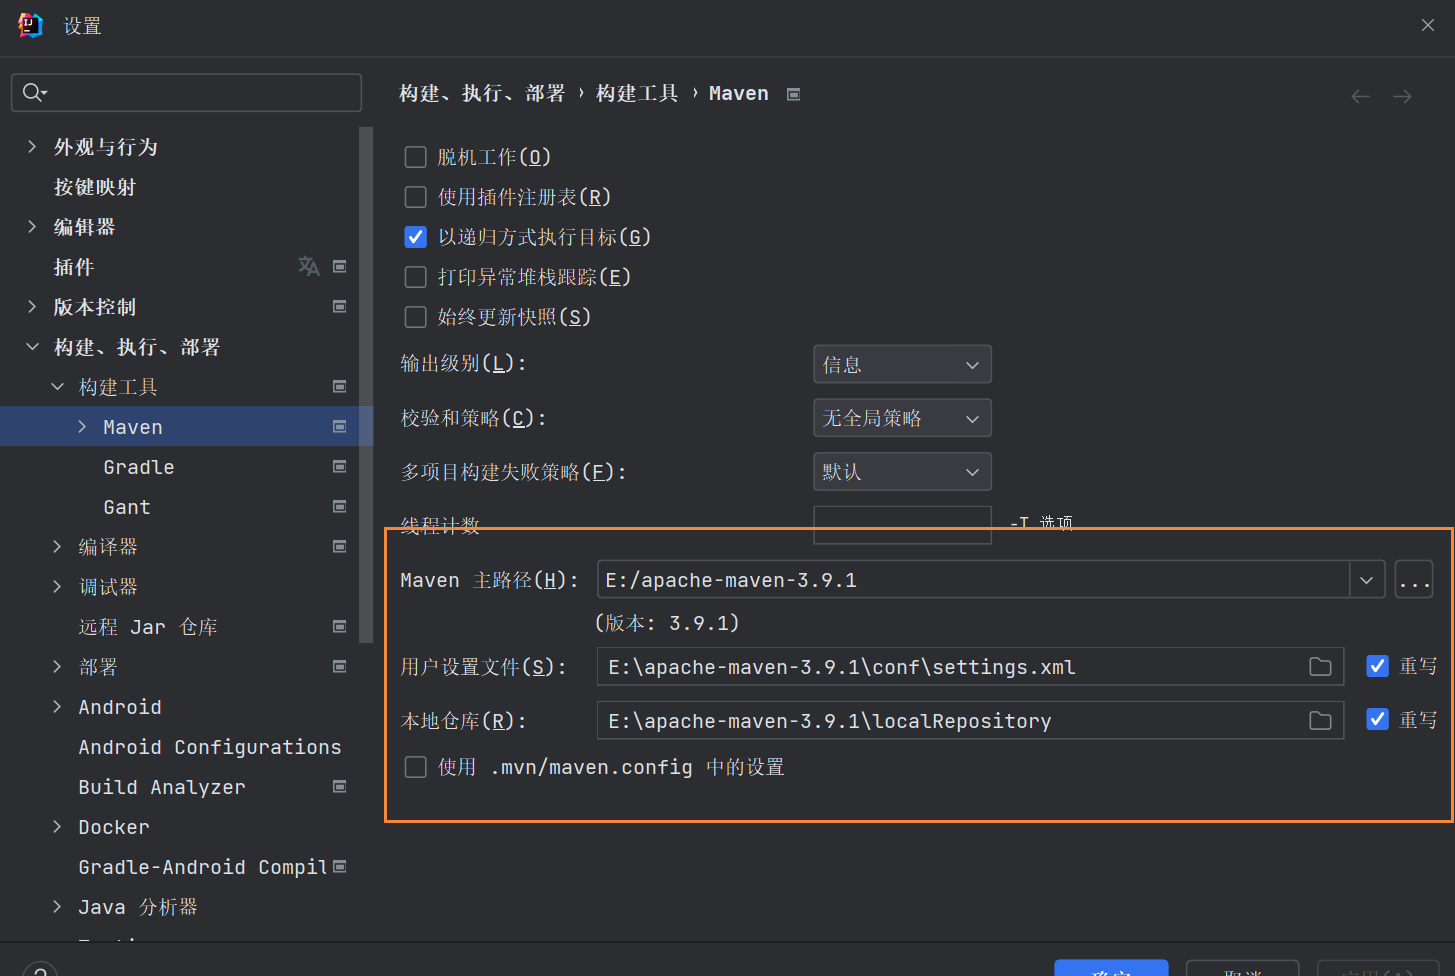Select Android in settings tree
The width and height of the screenshot is (1455, 976).
click(x=120, y=707)
